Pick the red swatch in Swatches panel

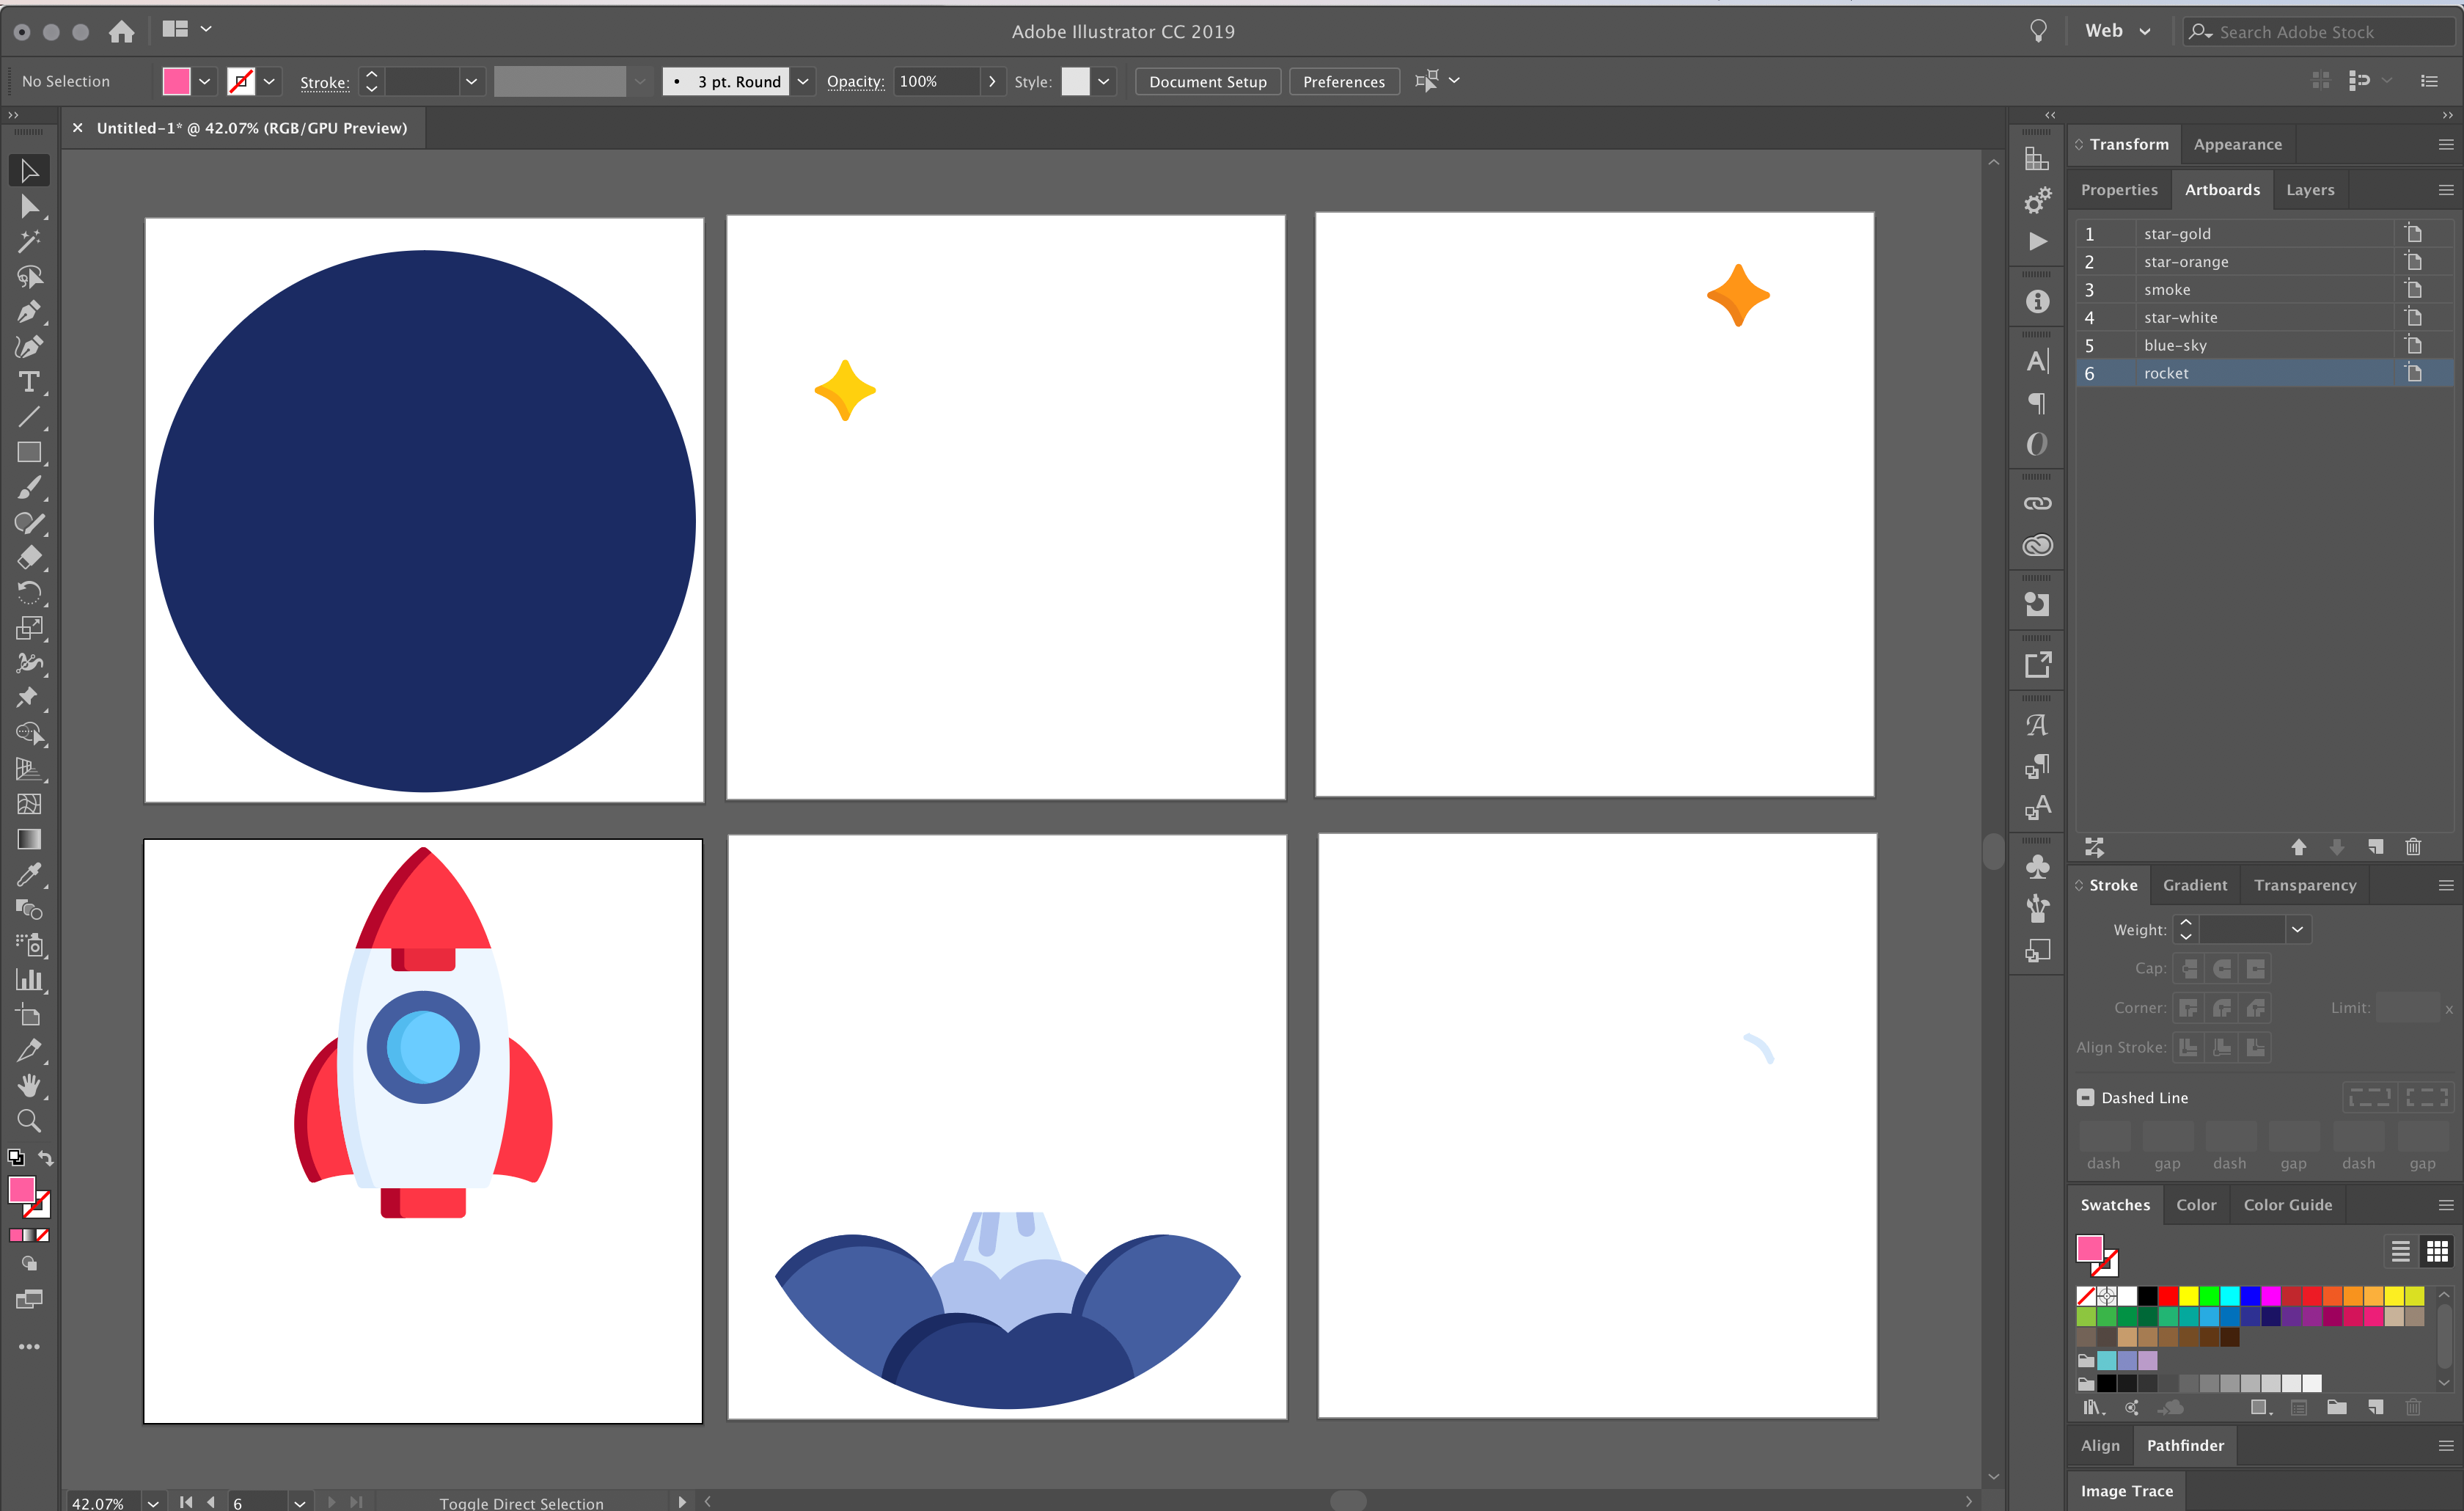click(2167, 1296)
